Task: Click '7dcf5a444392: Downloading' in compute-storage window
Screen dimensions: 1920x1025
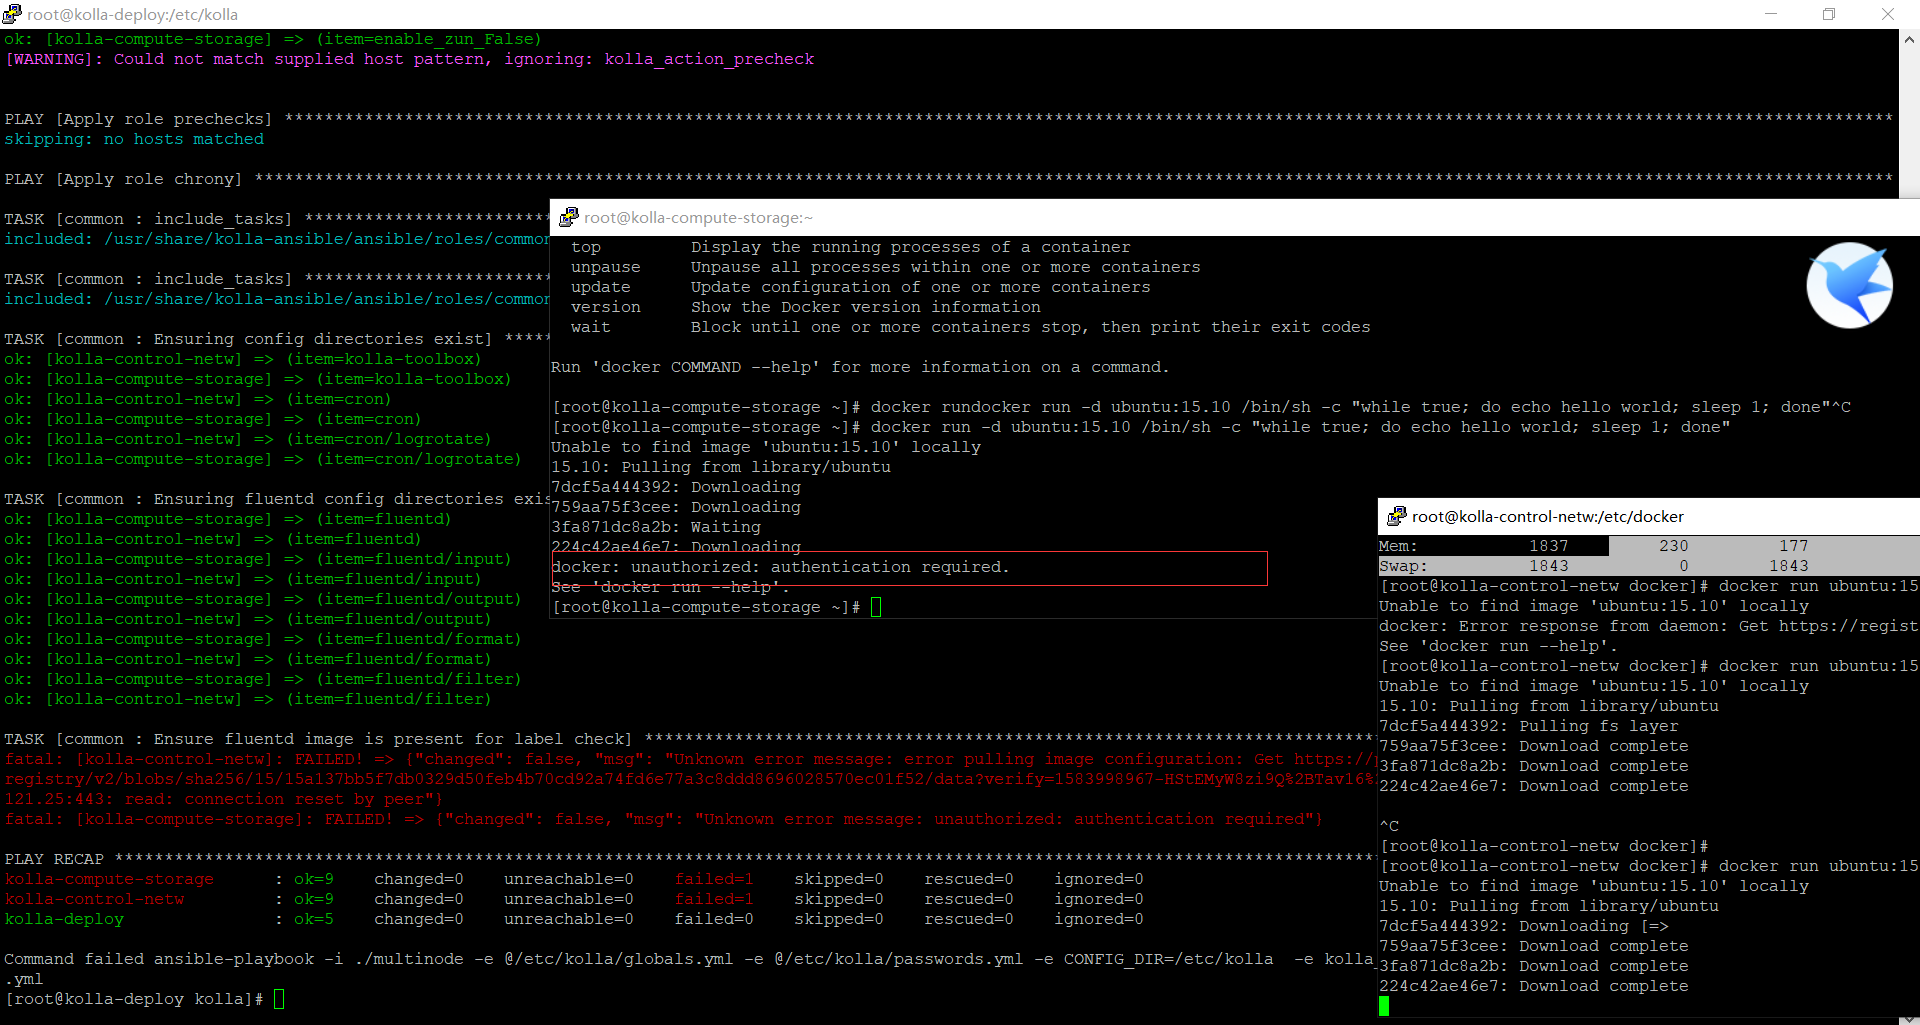Action: tap(676, 487)
